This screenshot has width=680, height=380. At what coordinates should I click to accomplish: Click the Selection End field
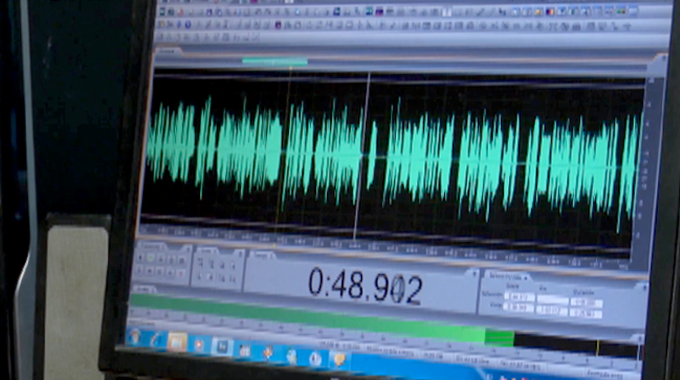552,300
